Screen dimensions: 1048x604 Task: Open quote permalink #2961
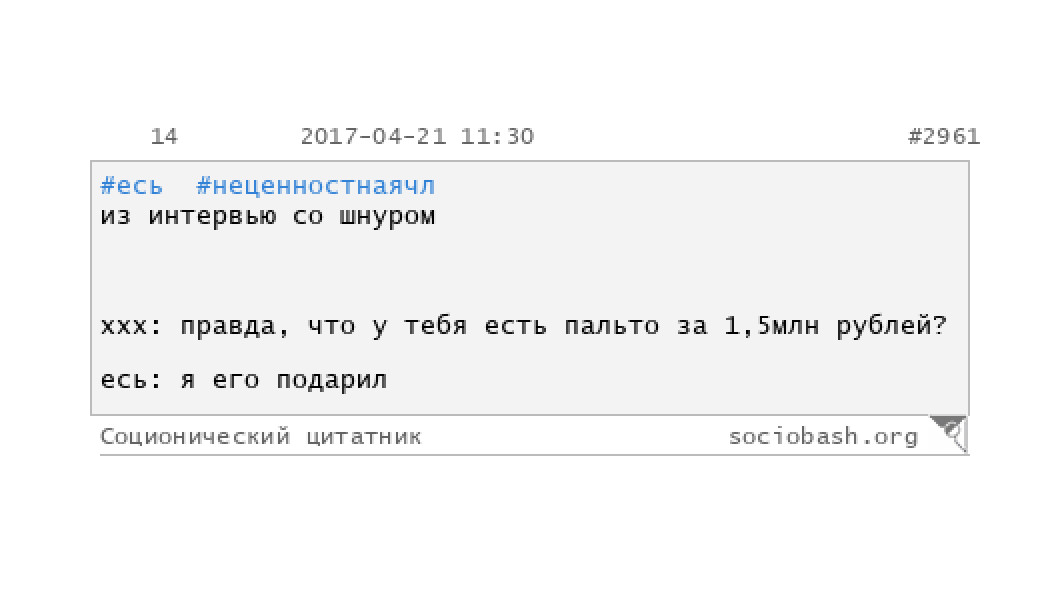tap(944, 136)
